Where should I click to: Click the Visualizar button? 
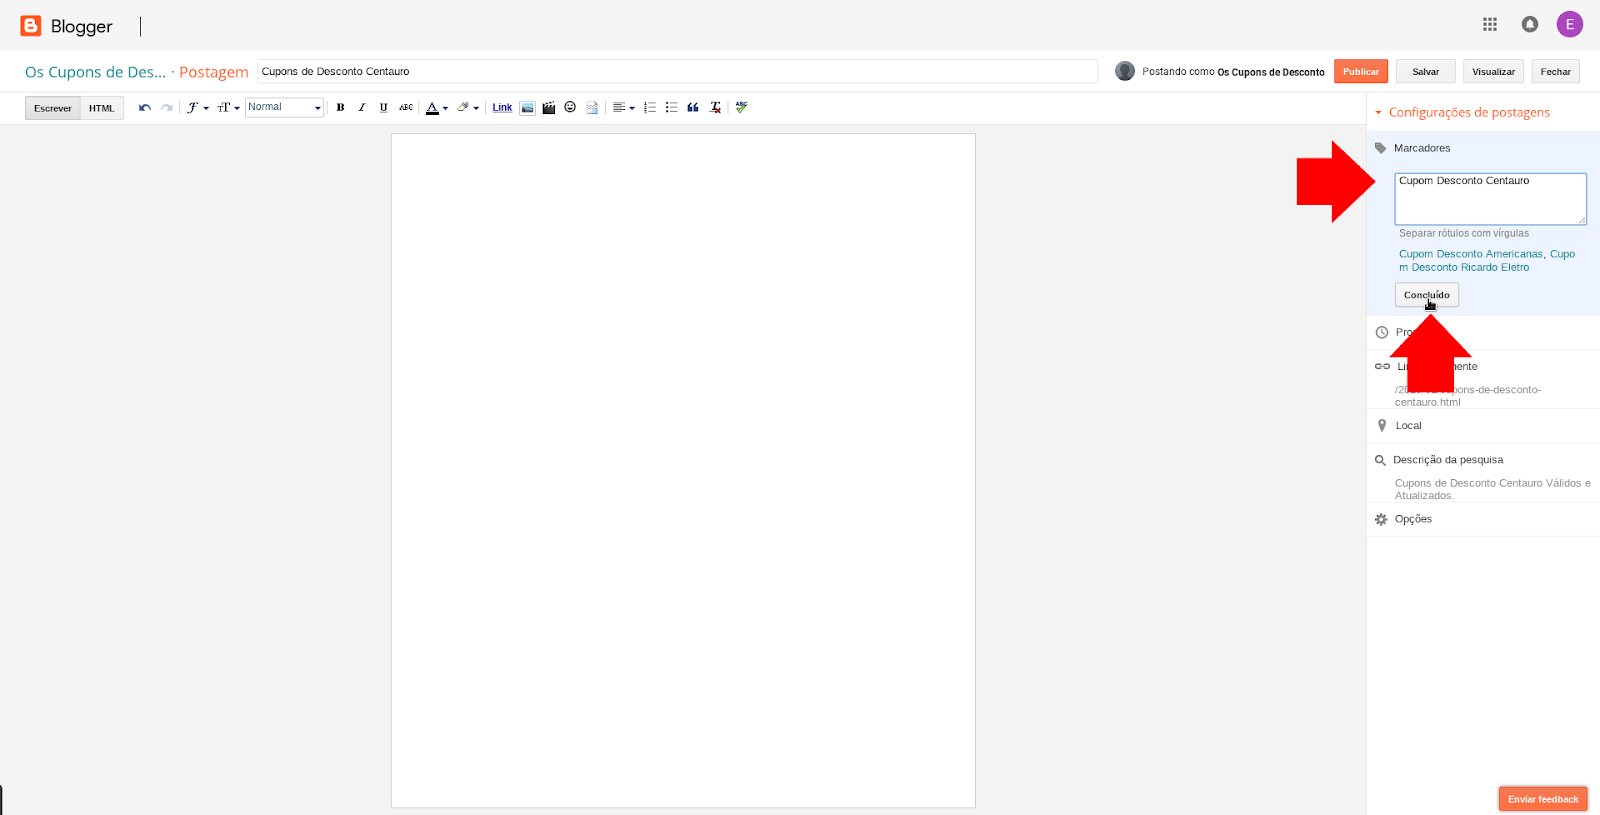(x=1494, y=71)
